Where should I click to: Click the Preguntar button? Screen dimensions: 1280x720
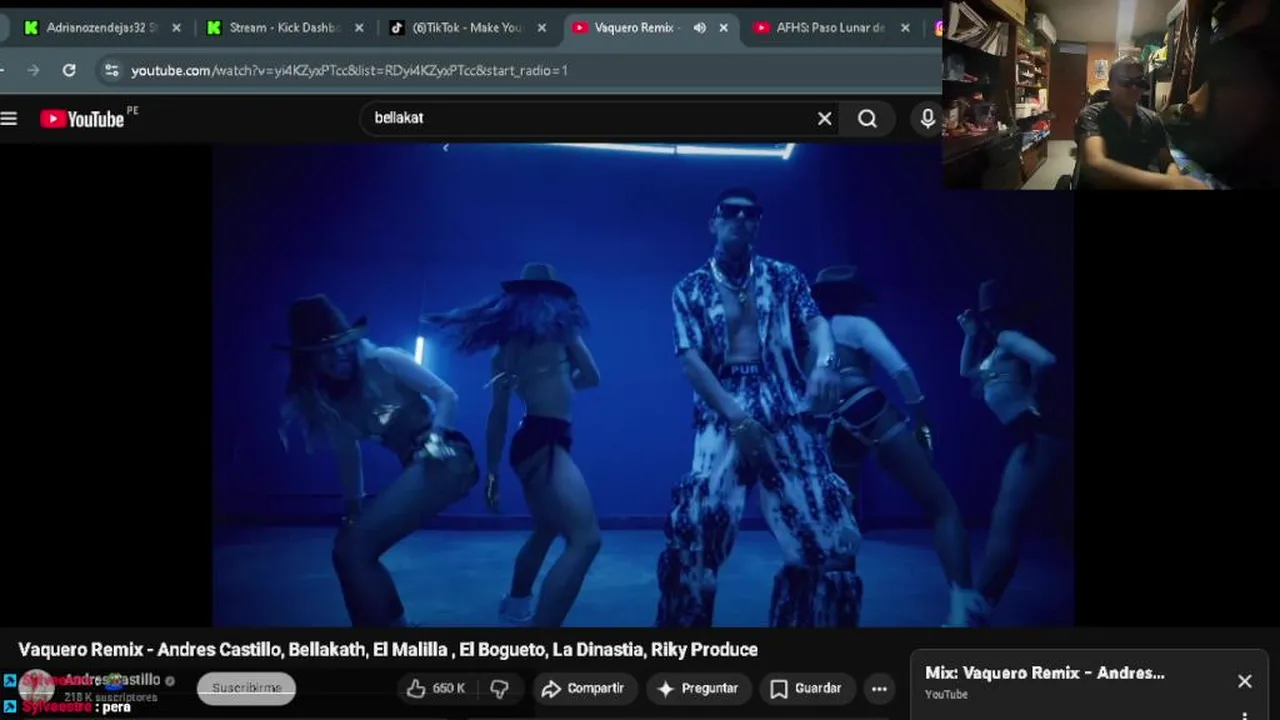(698, 688)
